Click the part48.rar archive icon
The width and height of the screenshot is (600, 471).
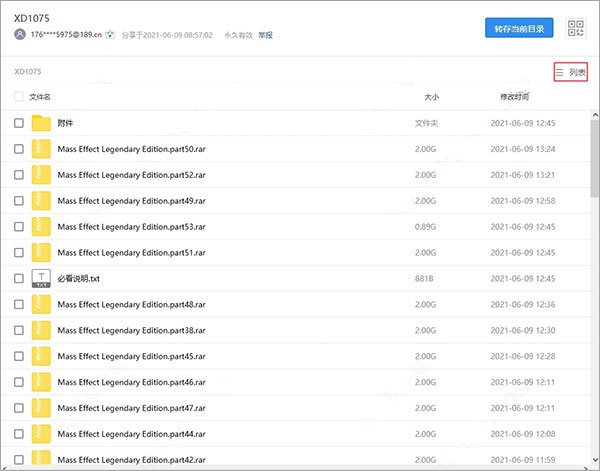41,305
